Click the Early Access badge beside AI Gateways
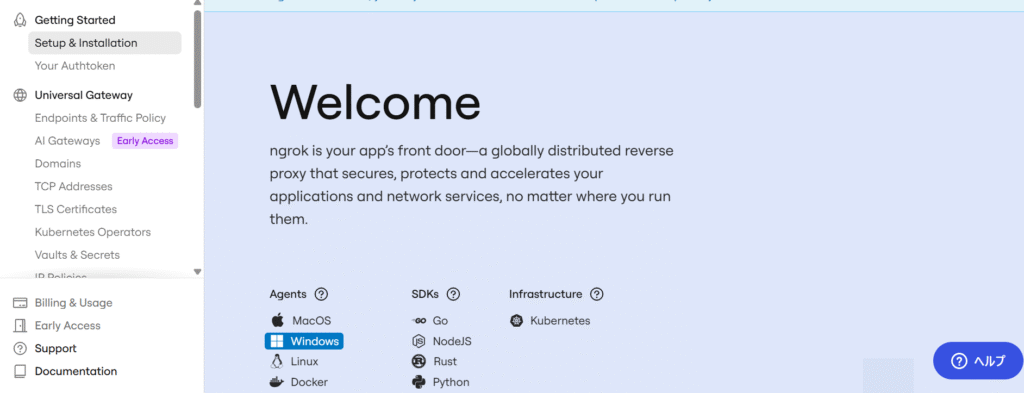The height and width of the screenshot is (393, 1024). pyautogui.click(x=145, y=141)
